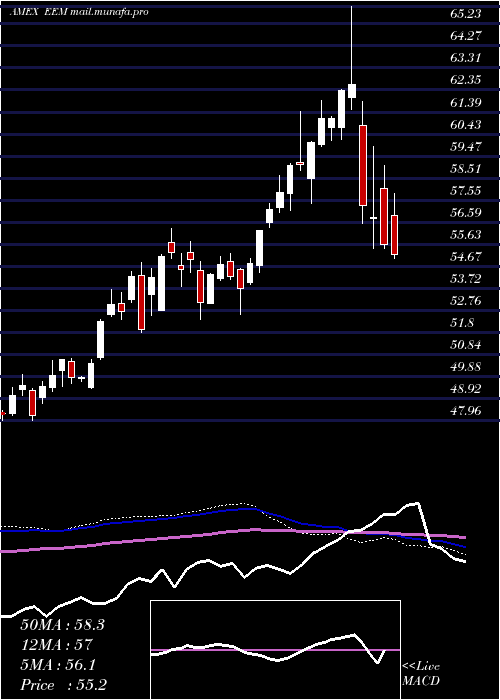500x700 pixels.
Task: Click the 'Price : 55.2' readout
Action: coord(63,685)
